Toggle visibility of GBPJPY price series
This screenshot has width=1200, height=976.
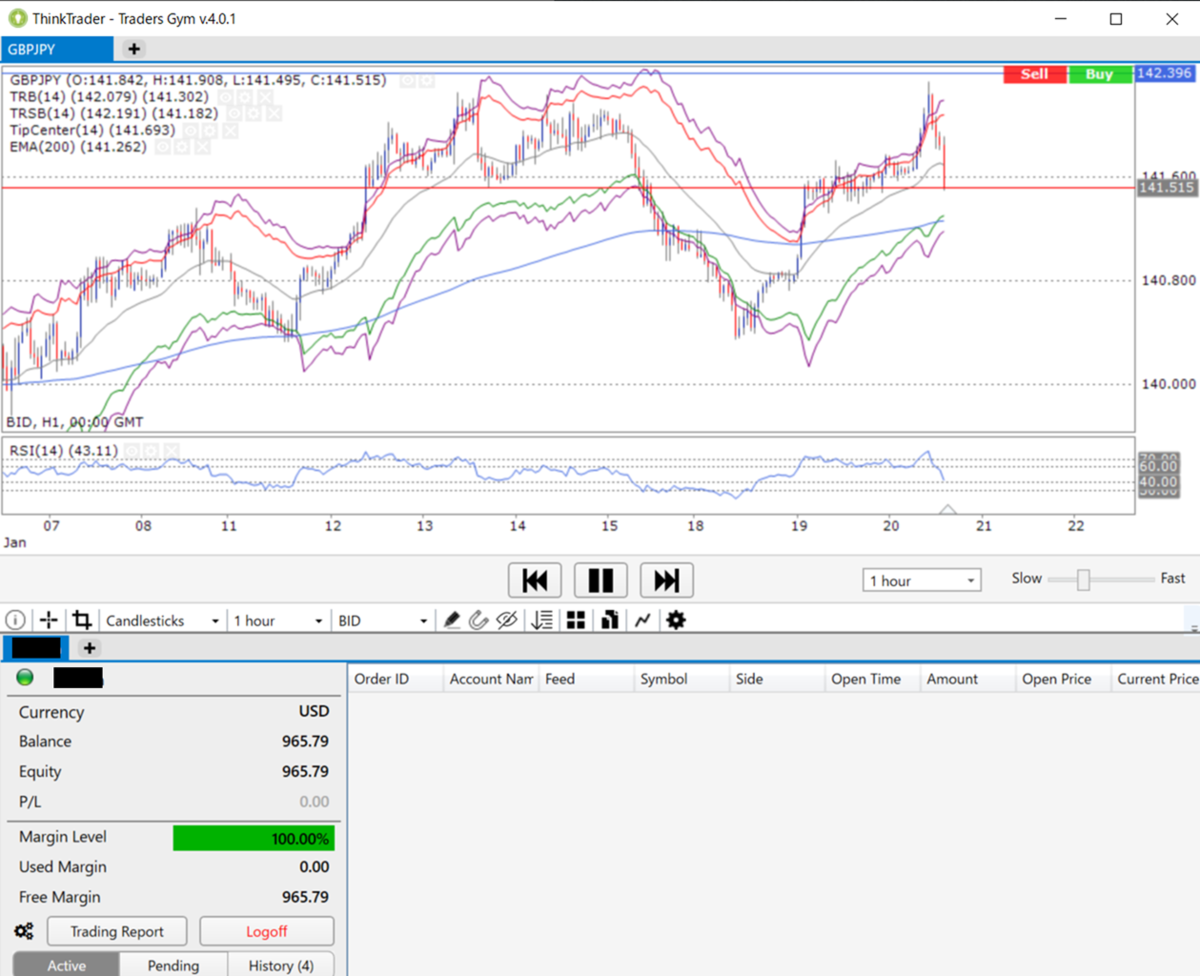pyautogui.click(x=407, y=80)
